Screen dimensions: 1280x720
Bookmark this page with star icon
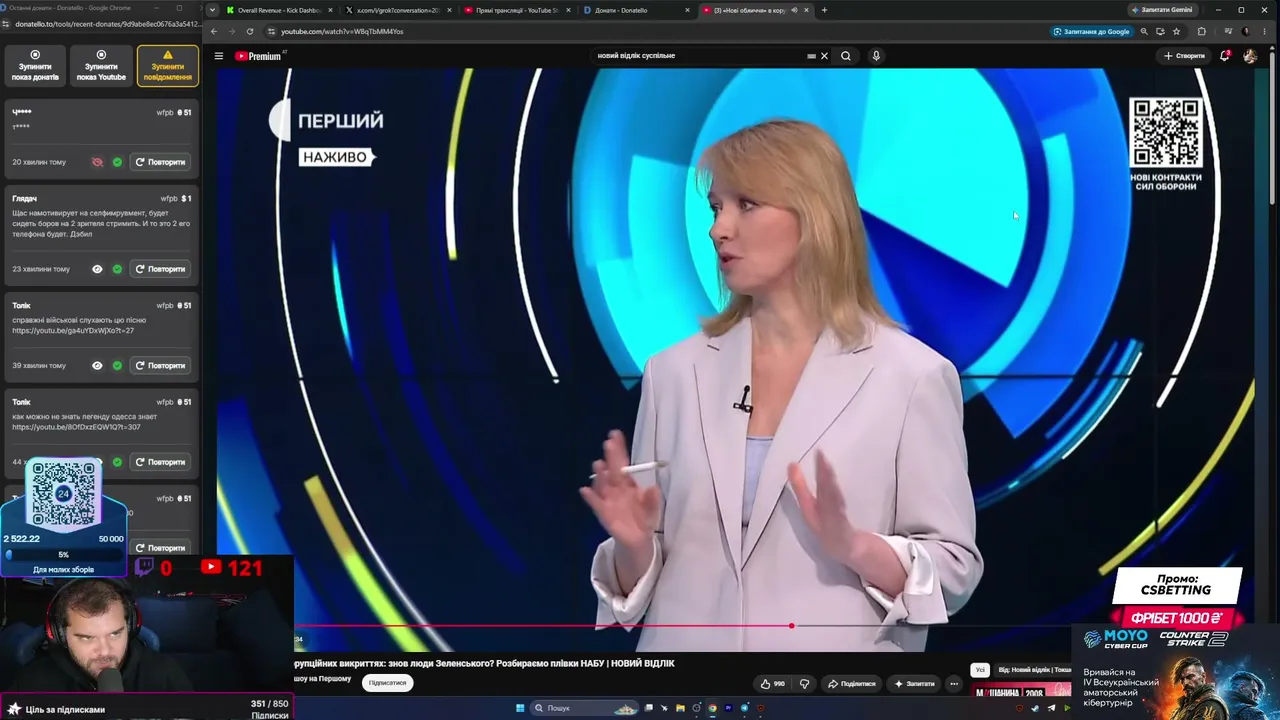[1176, 31]
